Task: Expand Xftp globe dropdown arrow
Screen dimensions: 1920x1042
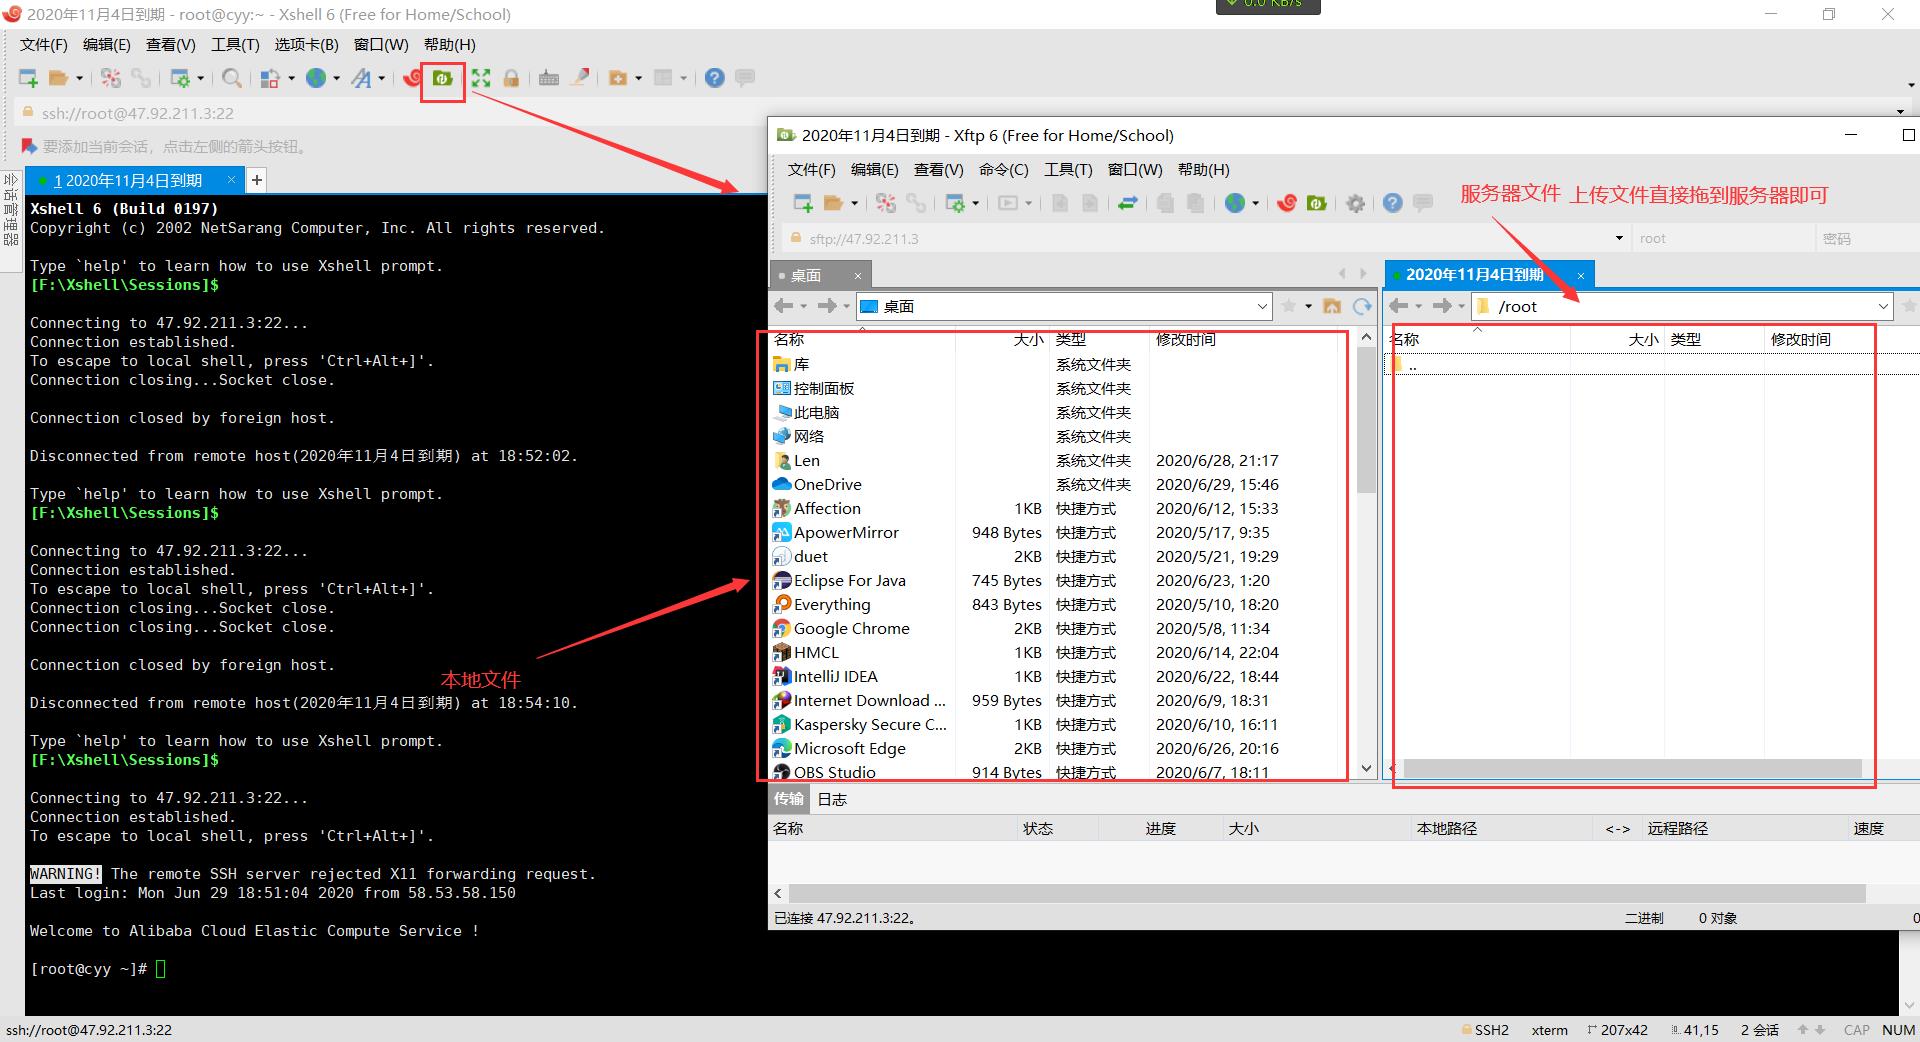Action: (x=1256, y=203)
